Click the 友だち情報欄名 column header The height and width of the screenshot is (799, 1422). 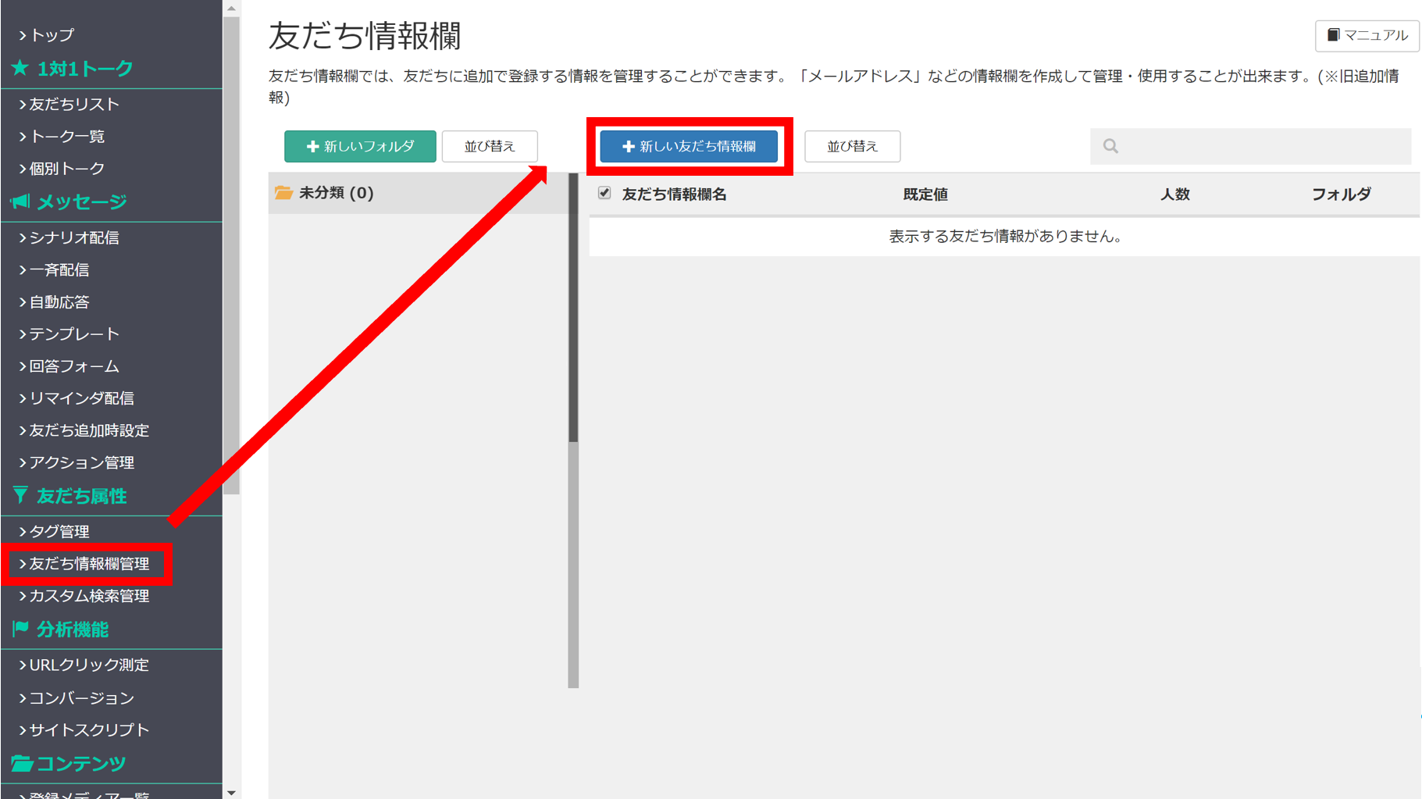674,195
